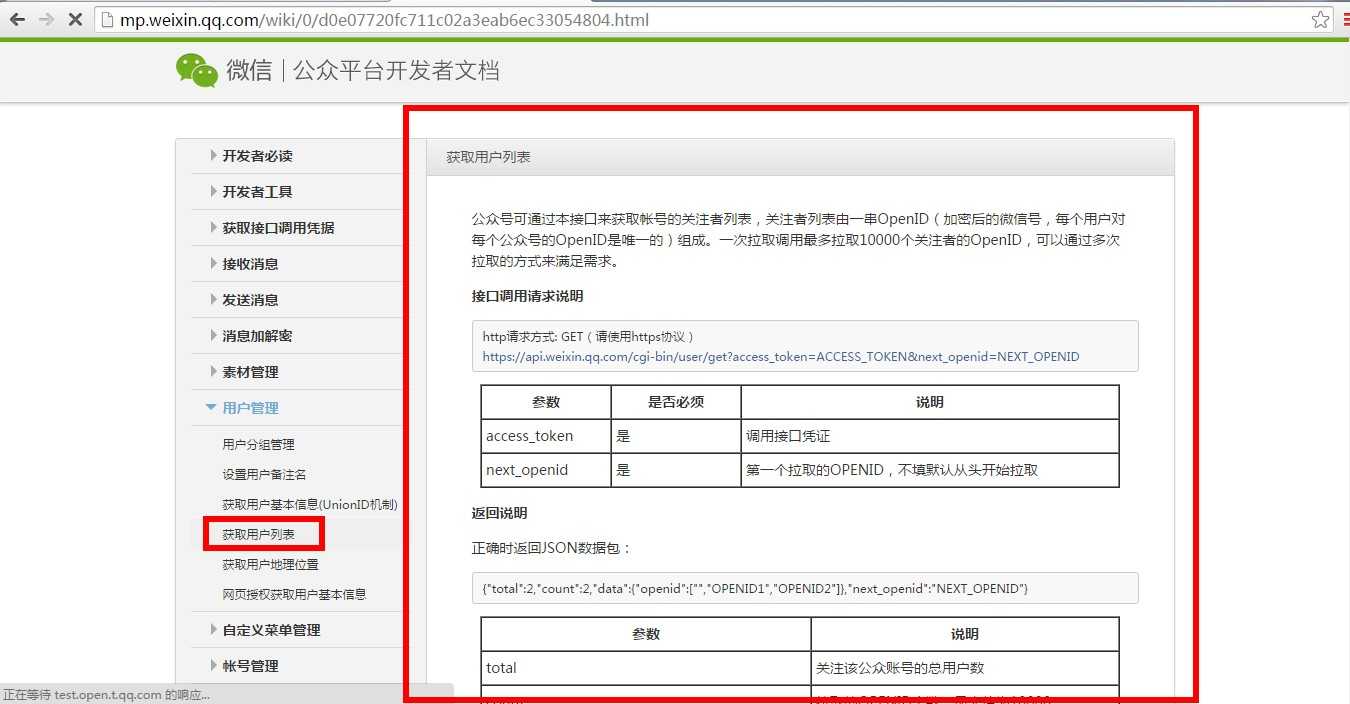This screenshot has width=1350, height=704.
Task: Click the JSON return example code box
Action: 805,588
